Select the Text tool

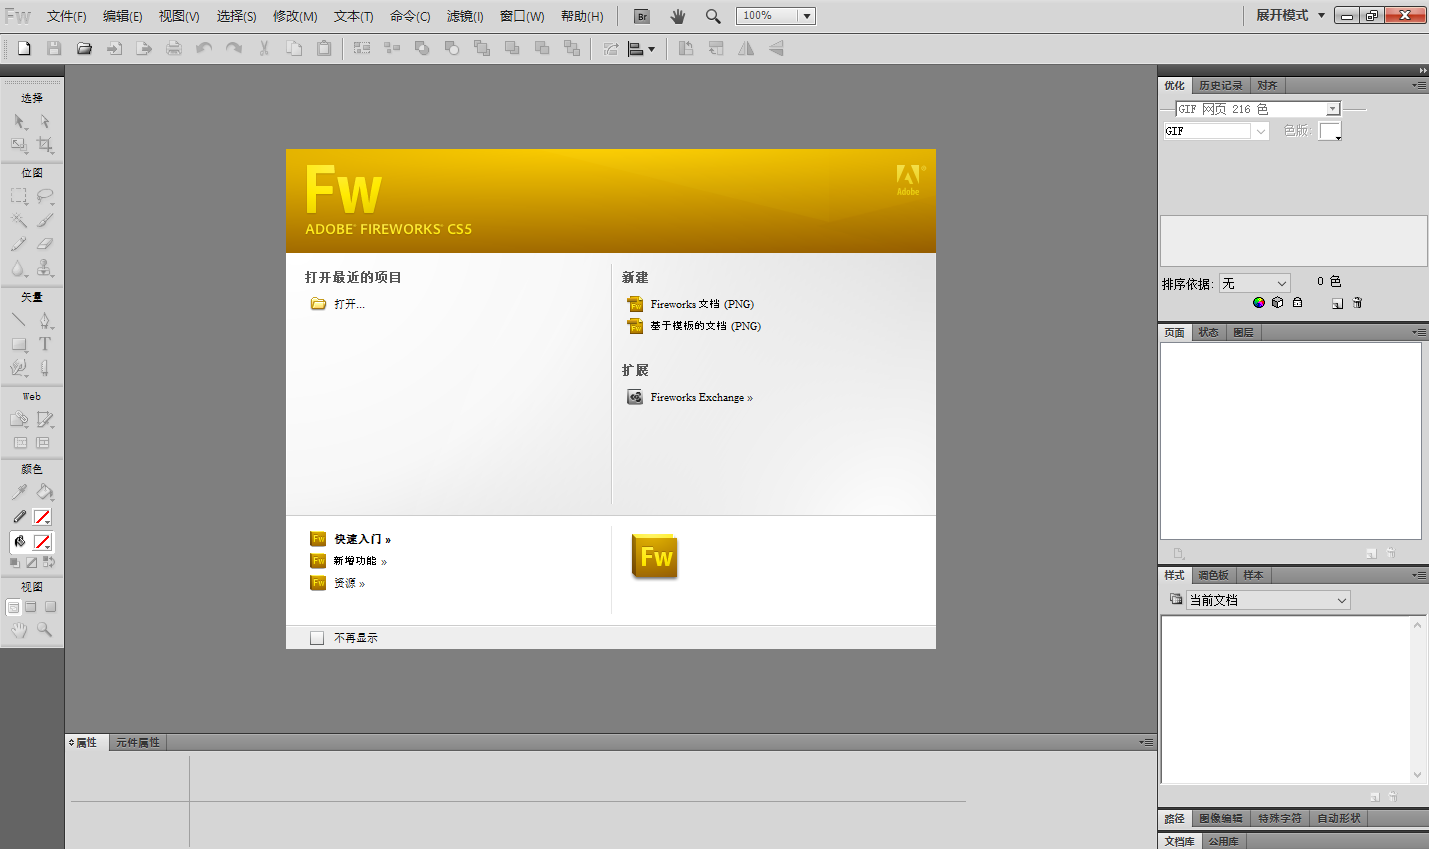(x=45, y=344)
